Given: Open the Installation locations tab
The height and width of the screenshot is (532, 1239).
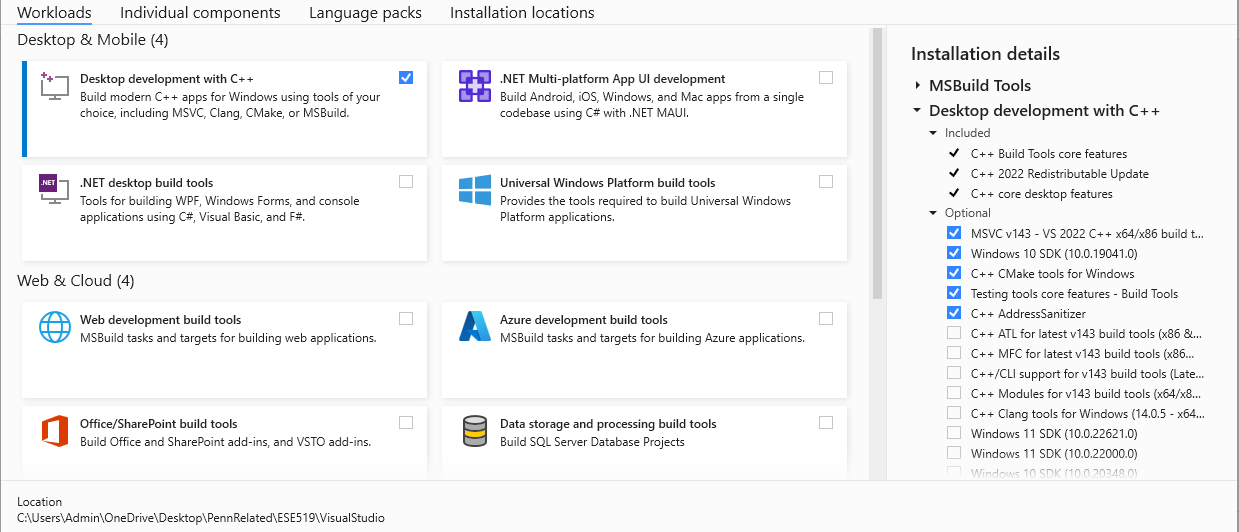Looking at the screenshot, I should [522, 13].
